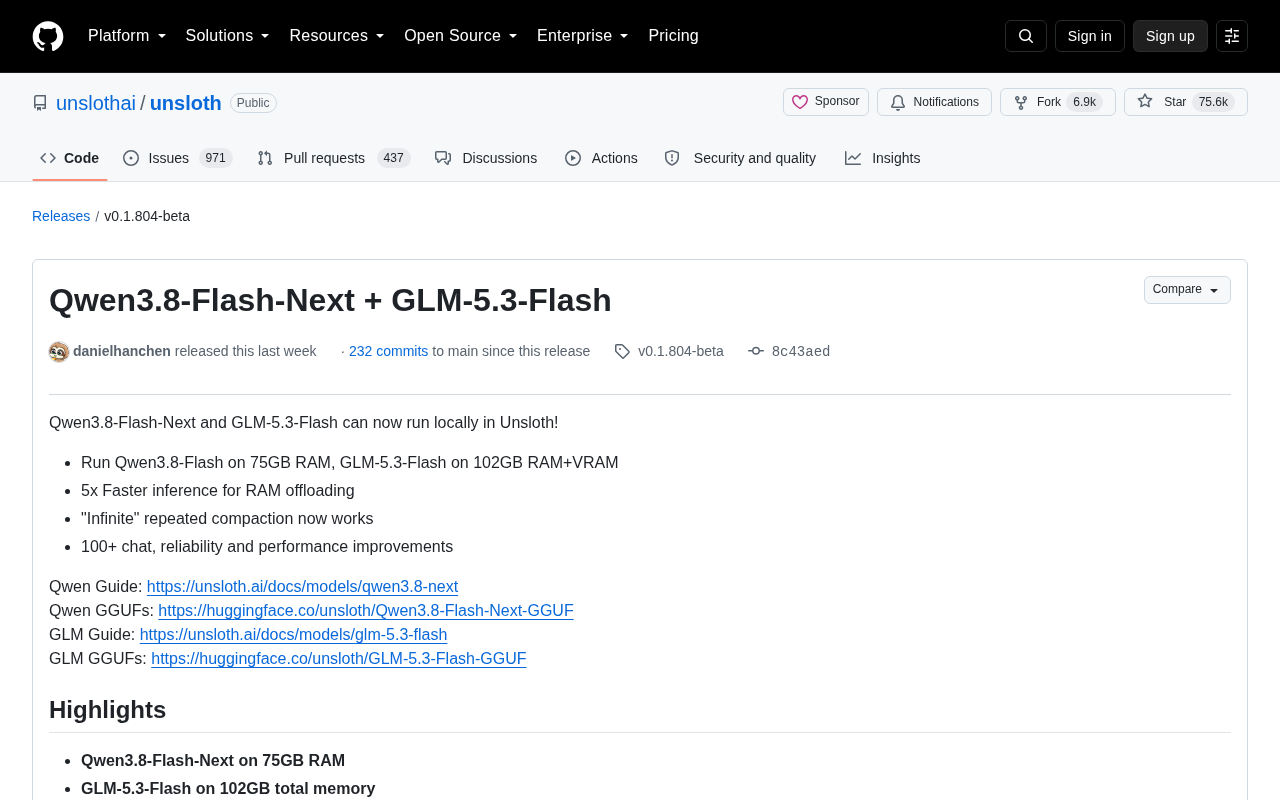Open Qwen3.8-Flash-Next-GGUF Hugging Face link
Viewport: 1280px width, 800px height.
366,611
